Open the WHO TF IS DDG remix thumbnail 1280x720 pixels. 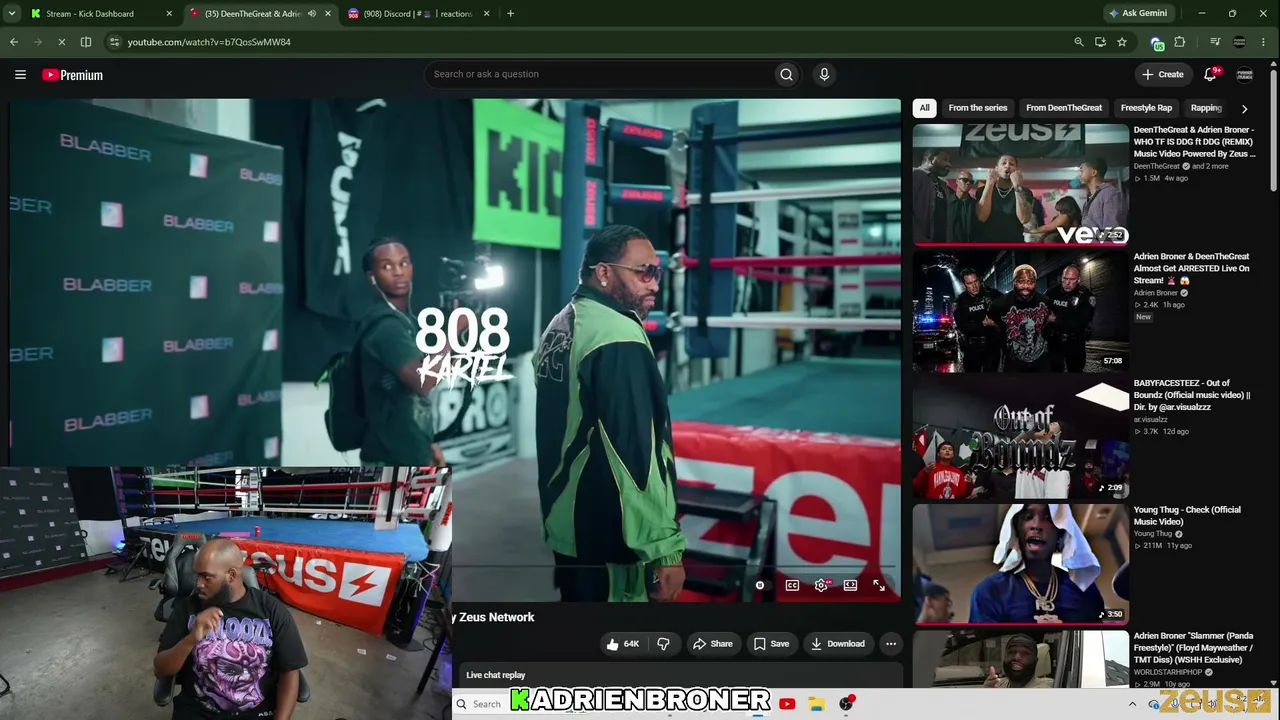pyautogui.click(x=1020, y=185)
